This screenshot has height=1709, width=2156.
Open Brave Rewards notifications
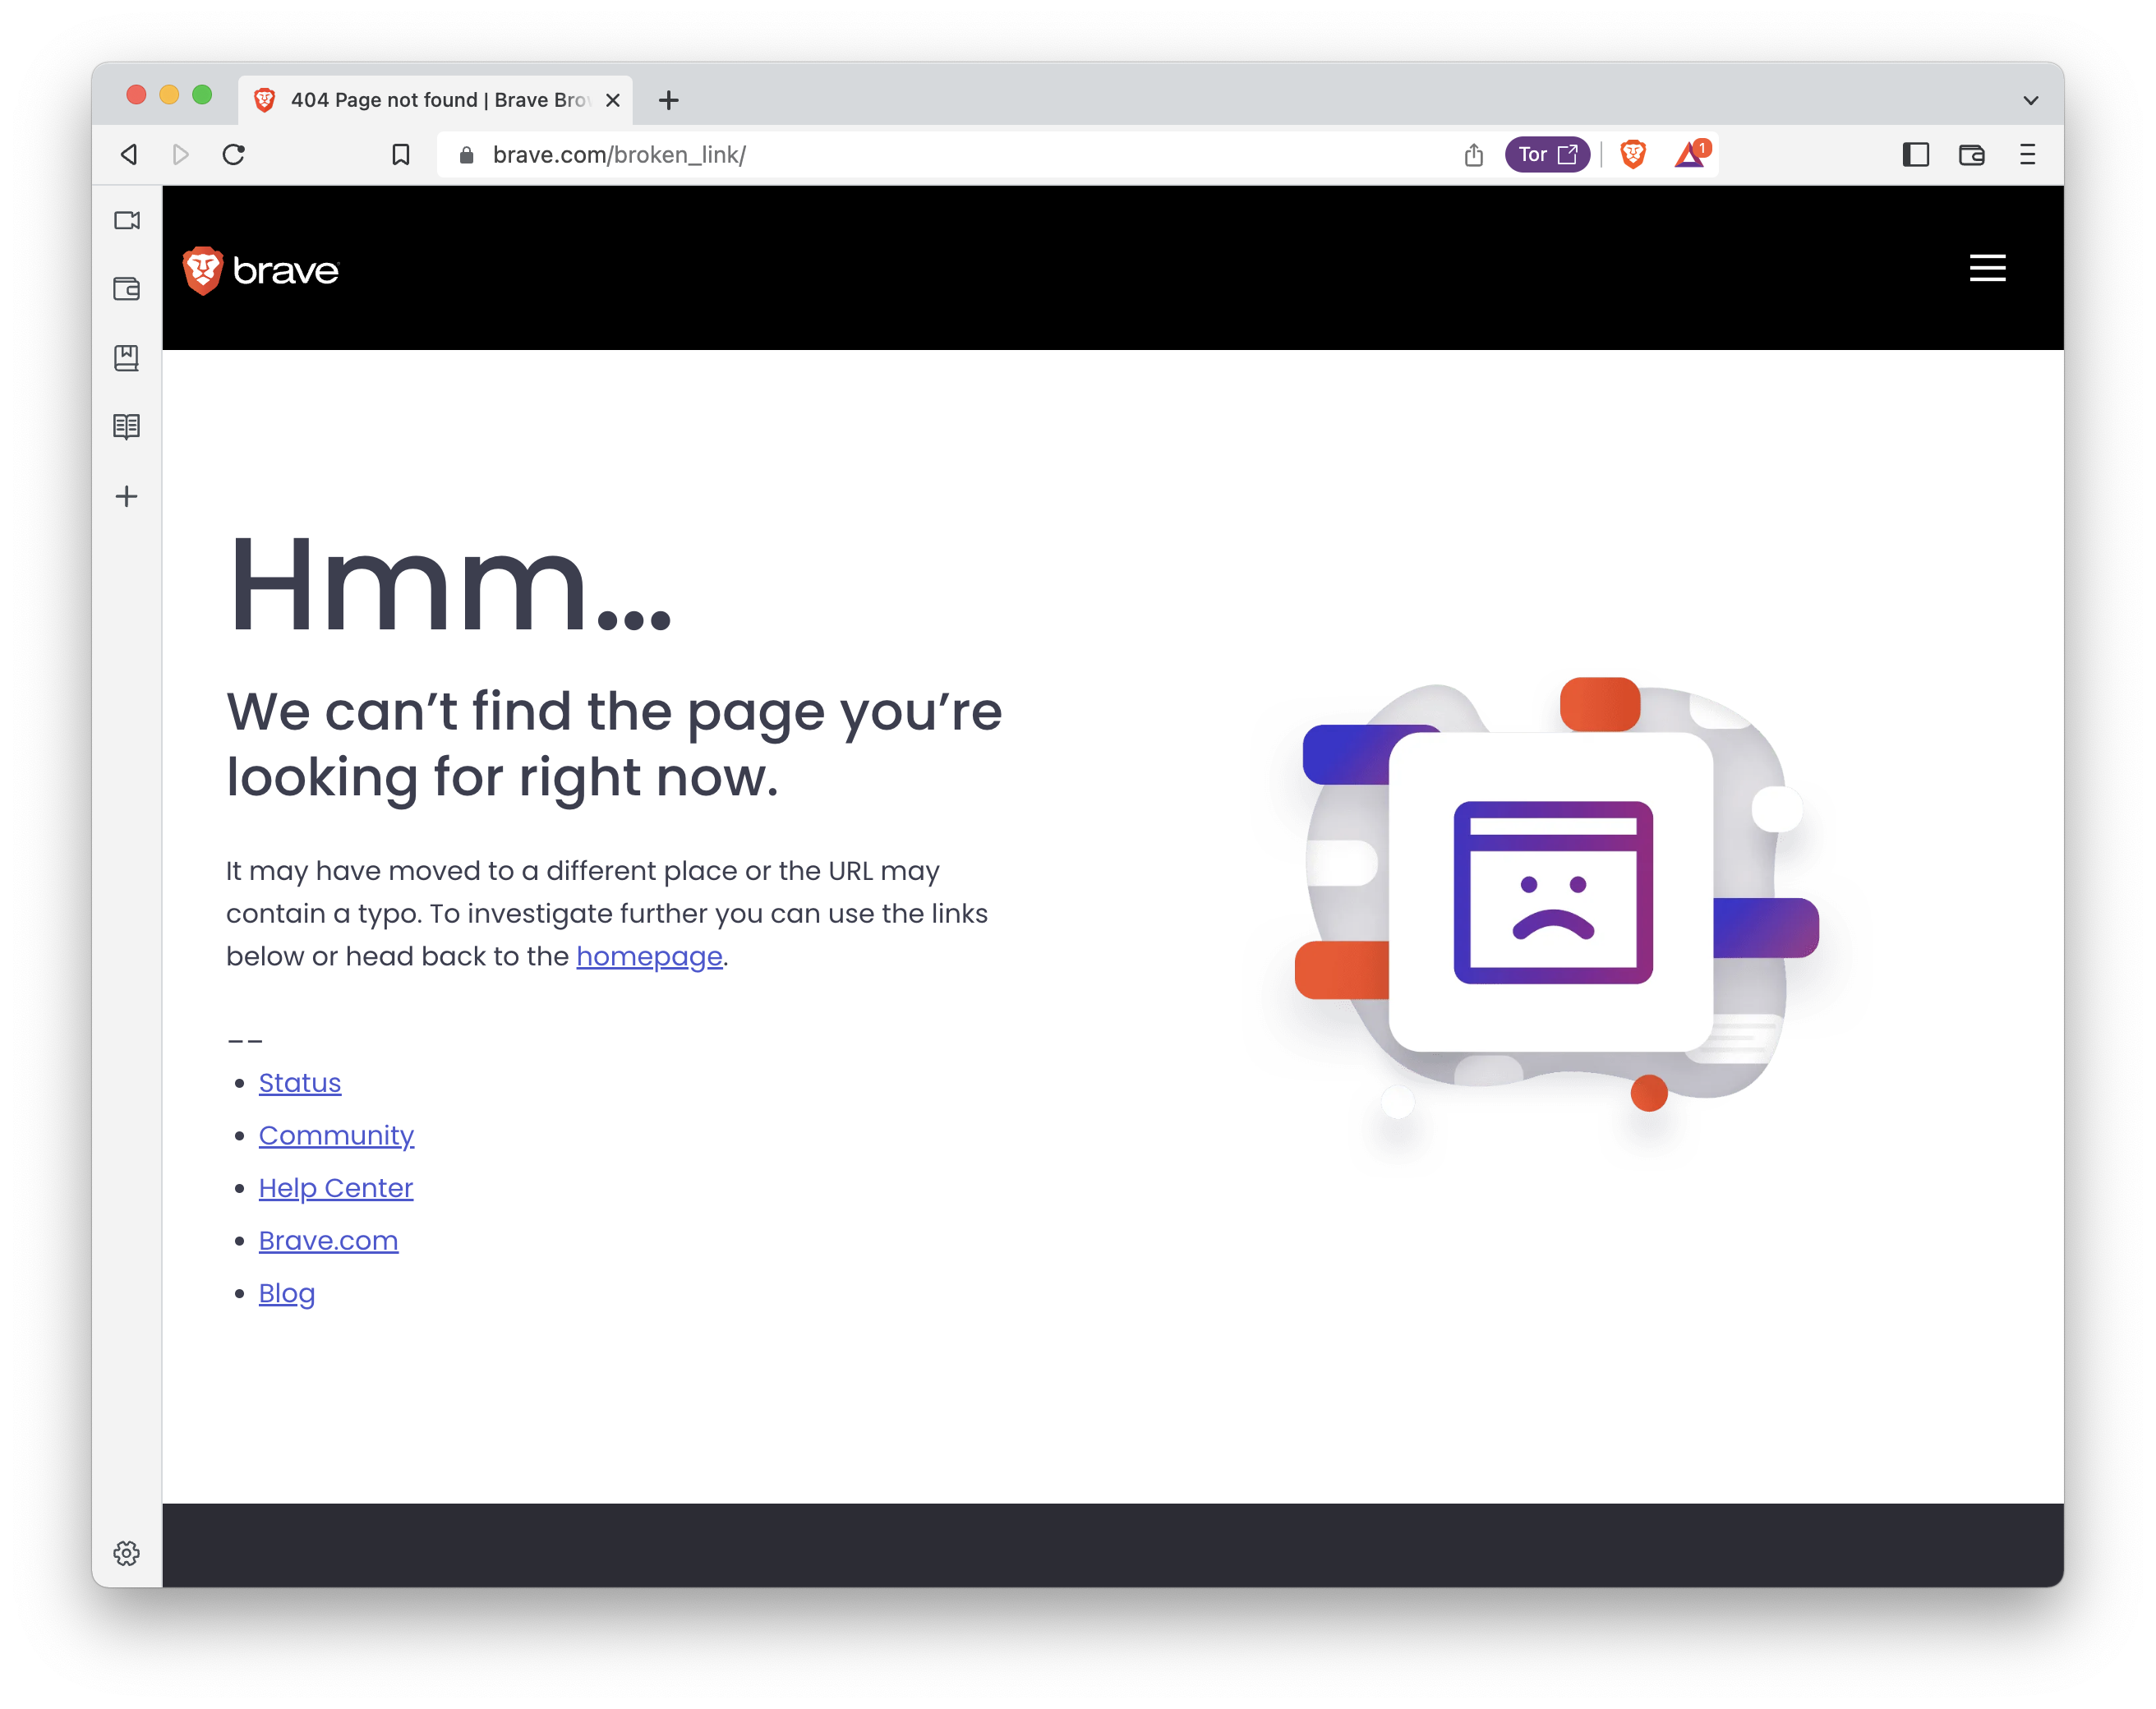pyautogui.click(x=1690, y=154)
